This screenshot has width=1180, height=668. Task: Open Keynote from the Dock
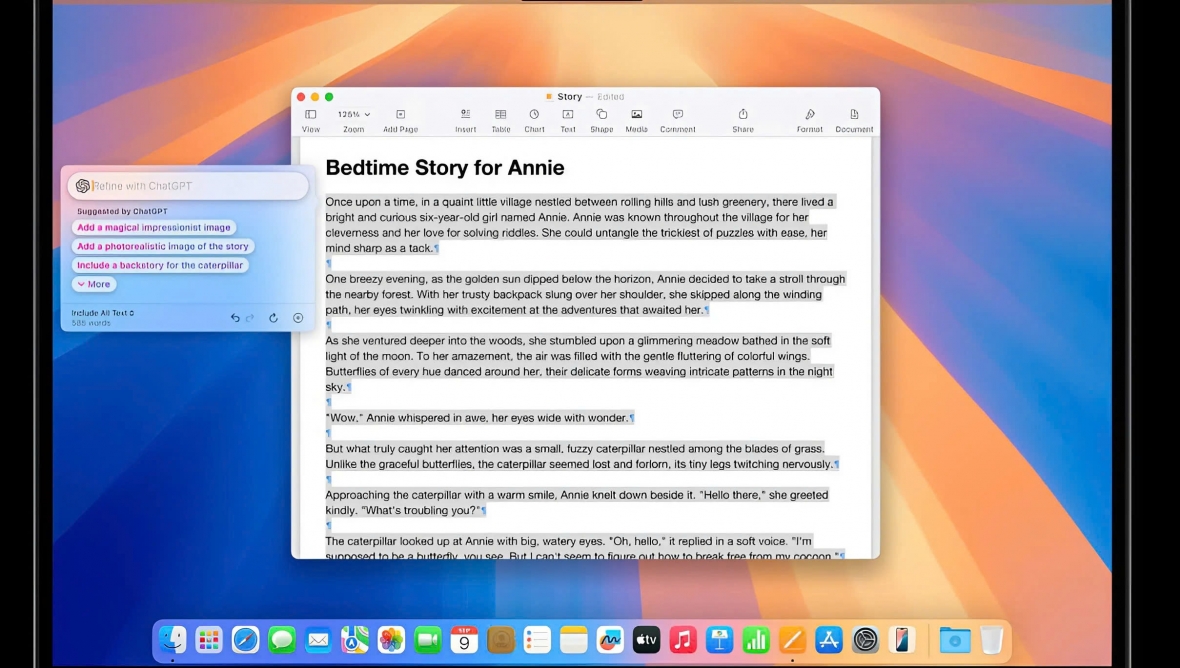pos(719,640)
